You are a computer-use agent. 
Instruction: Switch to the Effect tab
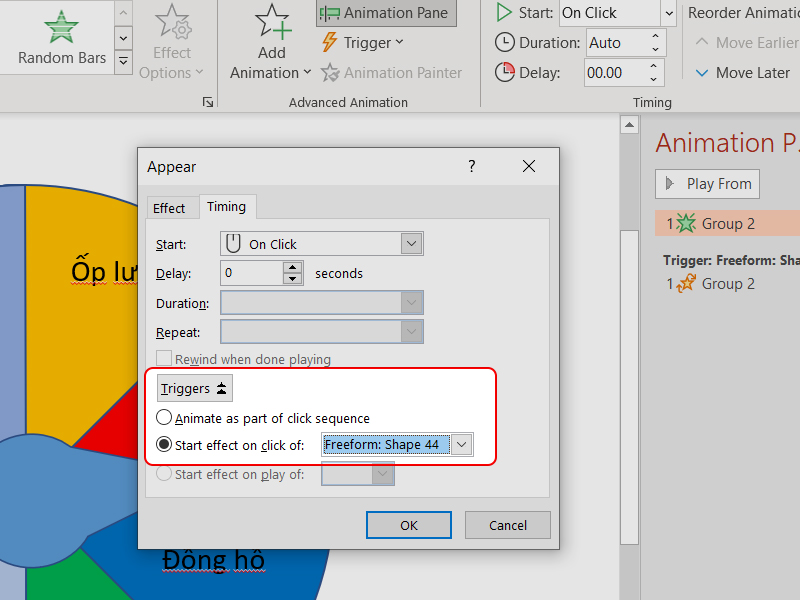169,208
